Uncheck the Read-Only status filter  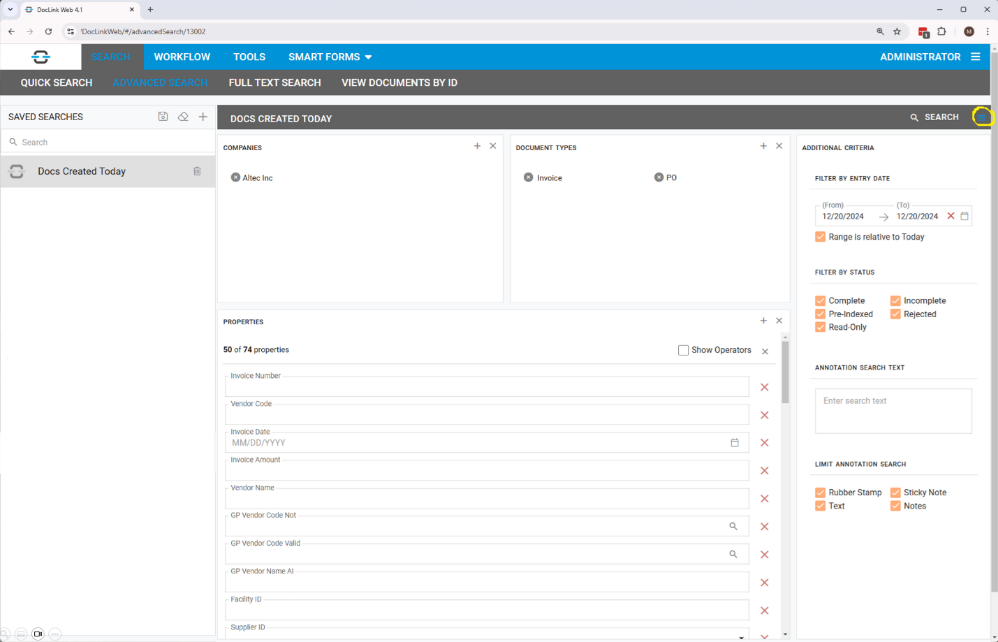point(820,327)
